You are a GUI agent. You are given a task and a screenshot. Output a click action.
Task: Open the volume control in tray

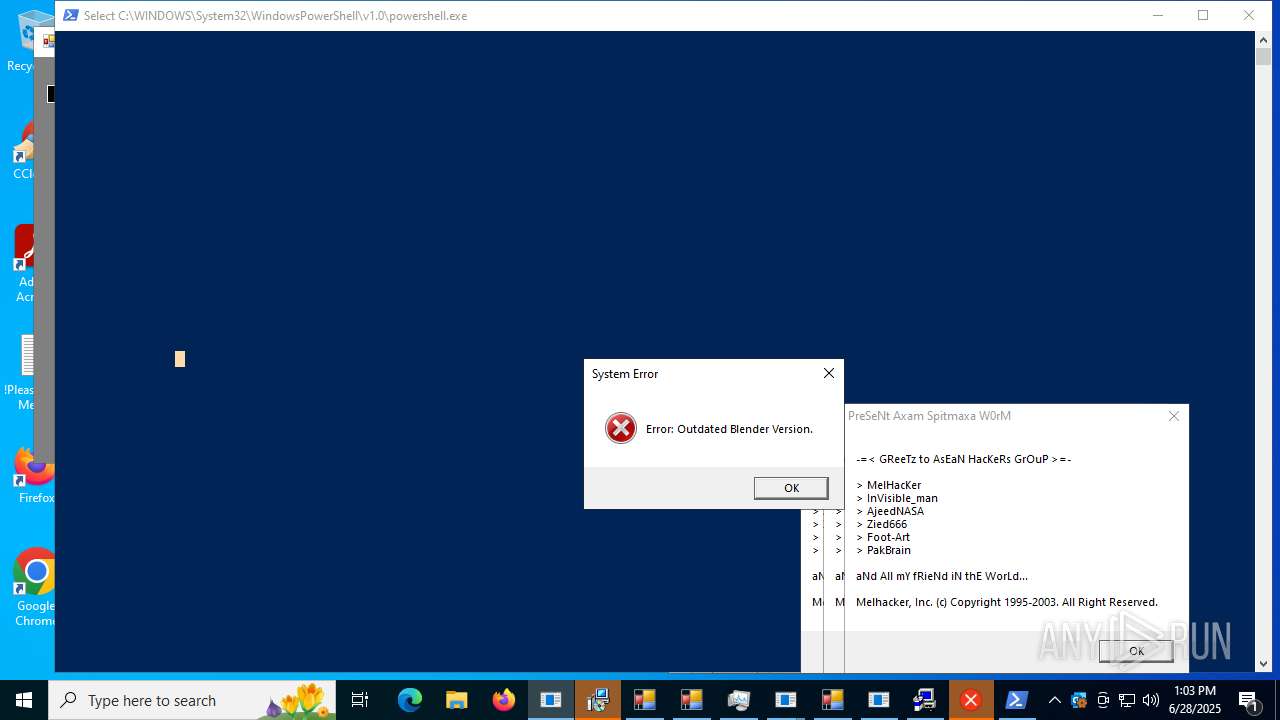[x=1151, y=700]
